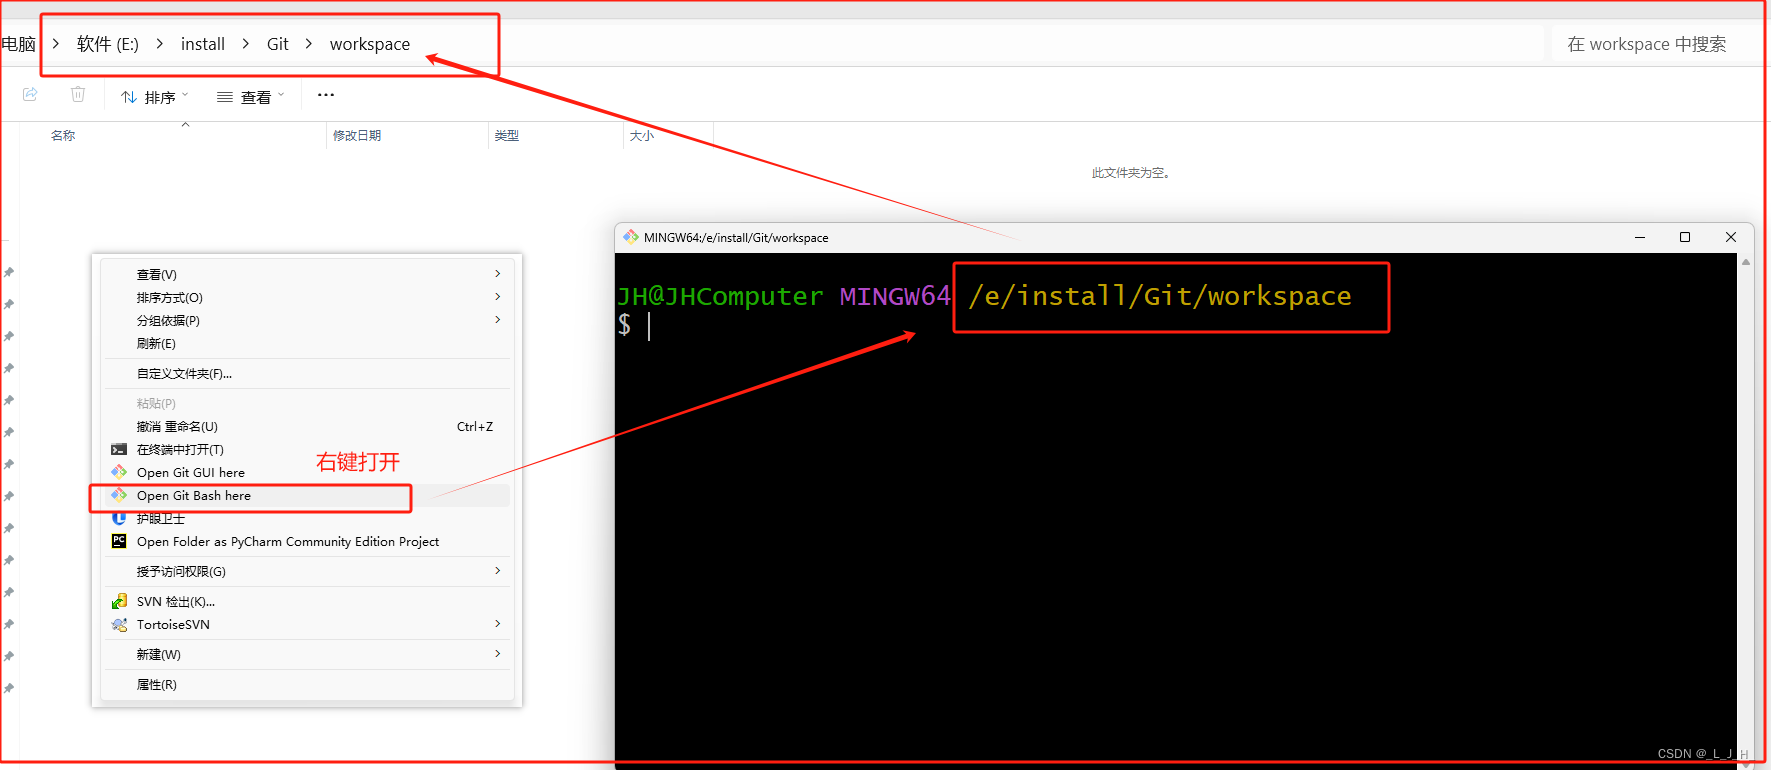This screenshot has width=1771, height=770.
Task: Choose Open Git GUI here
Action: pyautogui.click(x=307, y=472)
